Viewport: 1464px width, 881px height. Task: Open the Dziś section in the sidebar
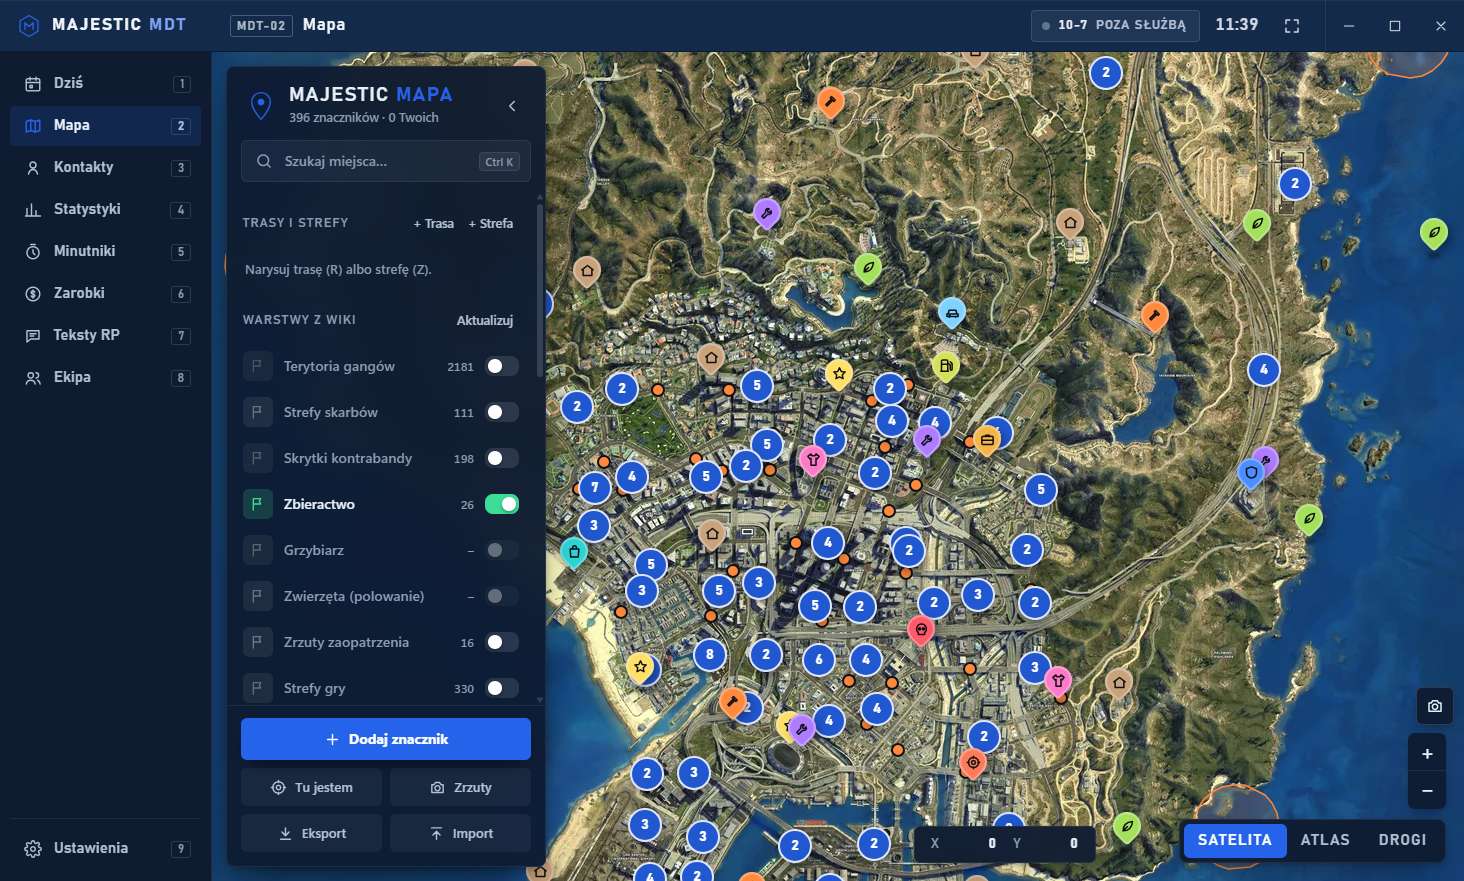coord(106,83)
